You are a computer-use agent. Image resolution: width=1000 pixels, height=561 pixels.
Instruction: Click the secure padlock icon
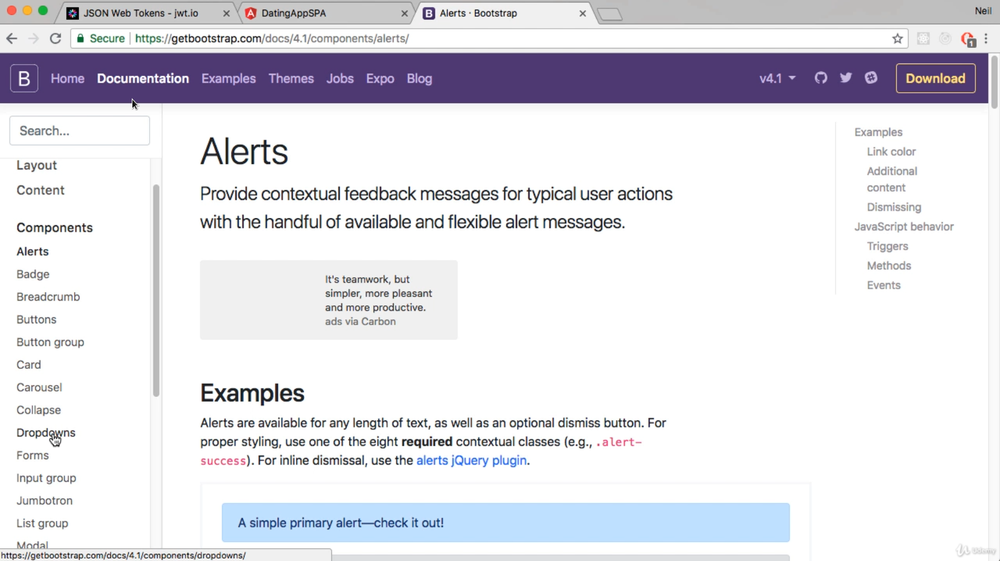[80, 38]
